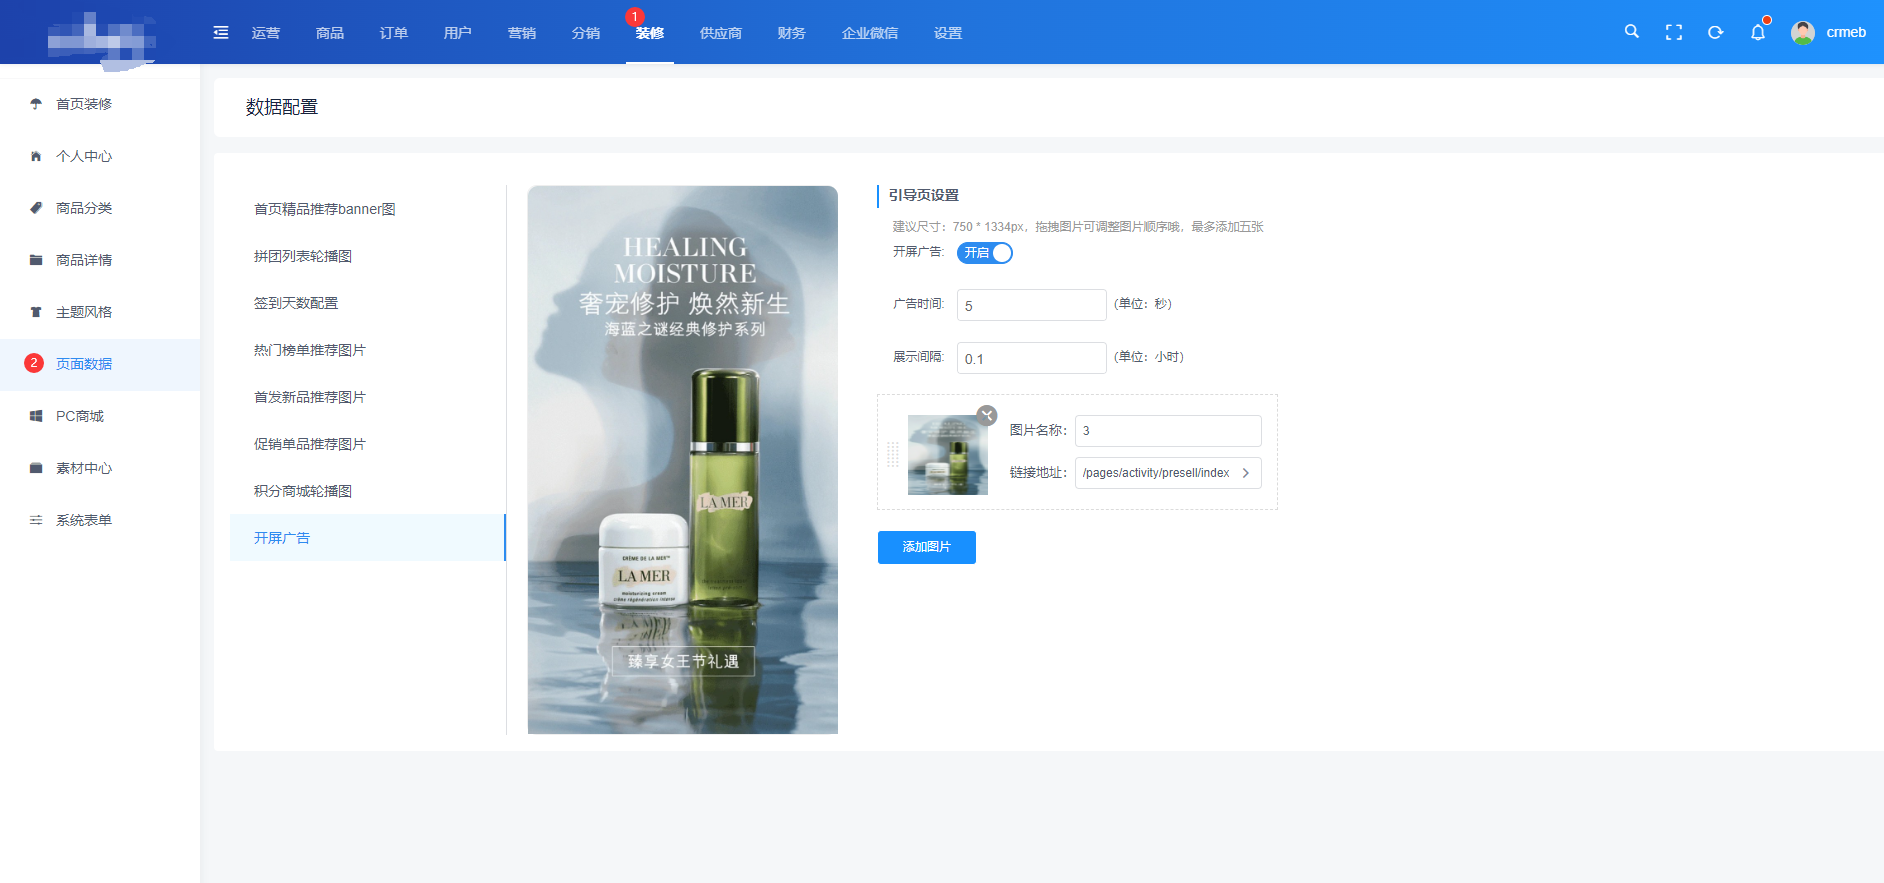The image size is (1884, 883).
Task: Open the 分销 top menu
Action: click(x=586, y=33)
